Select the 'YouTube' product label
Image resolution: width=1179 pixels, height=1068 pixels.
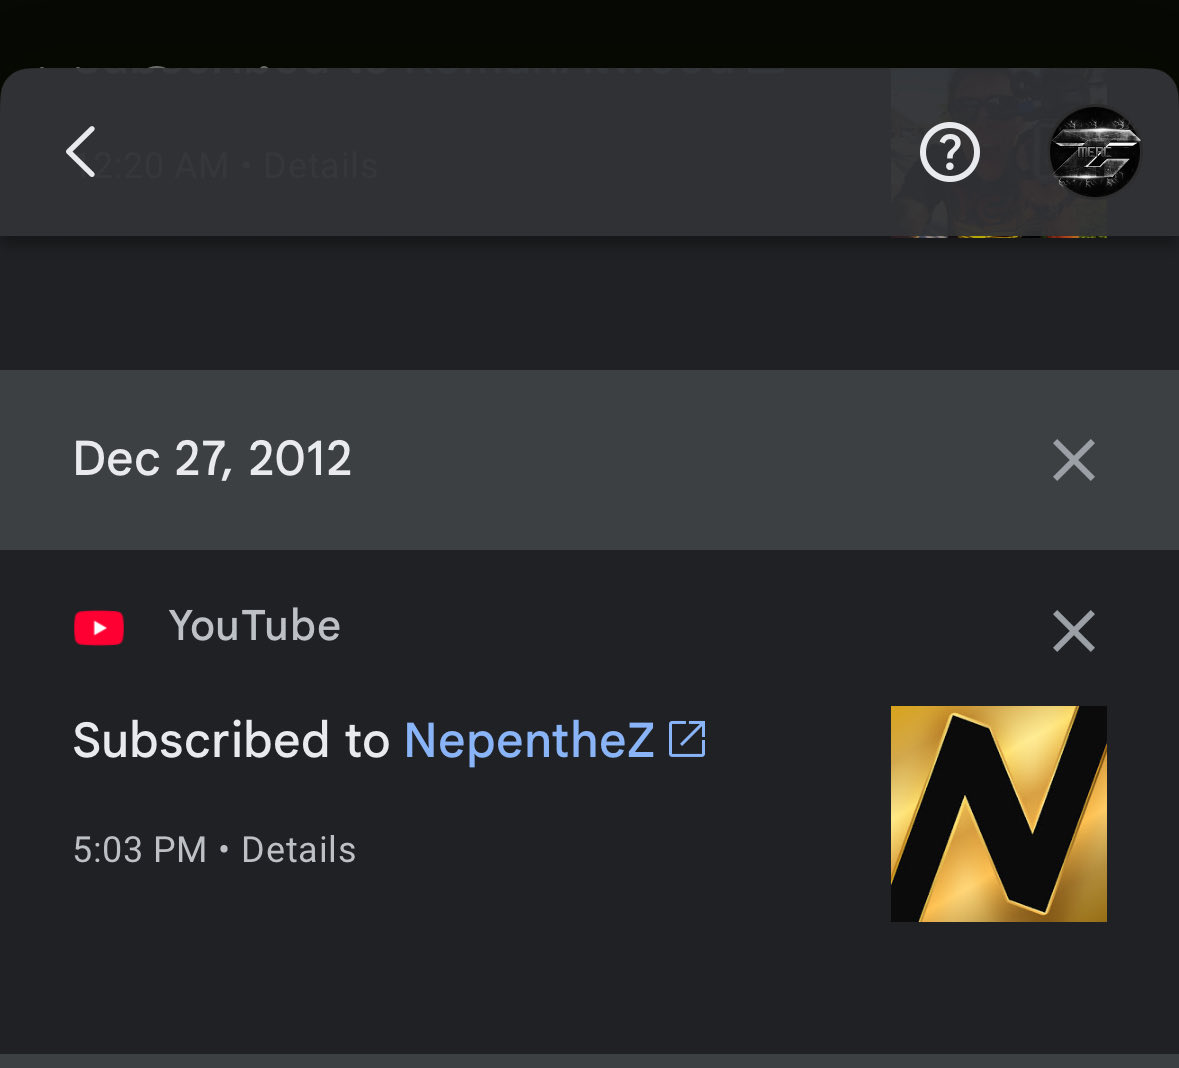[x=255, y=626]
